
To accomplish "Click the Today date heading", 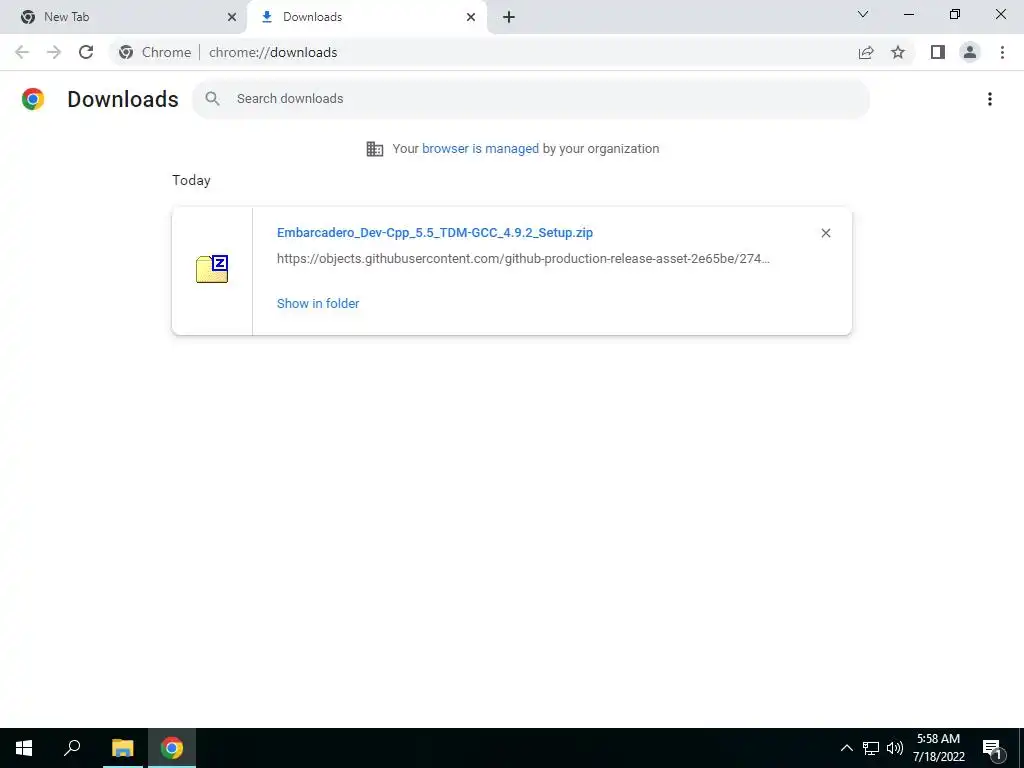I will 191,181.
